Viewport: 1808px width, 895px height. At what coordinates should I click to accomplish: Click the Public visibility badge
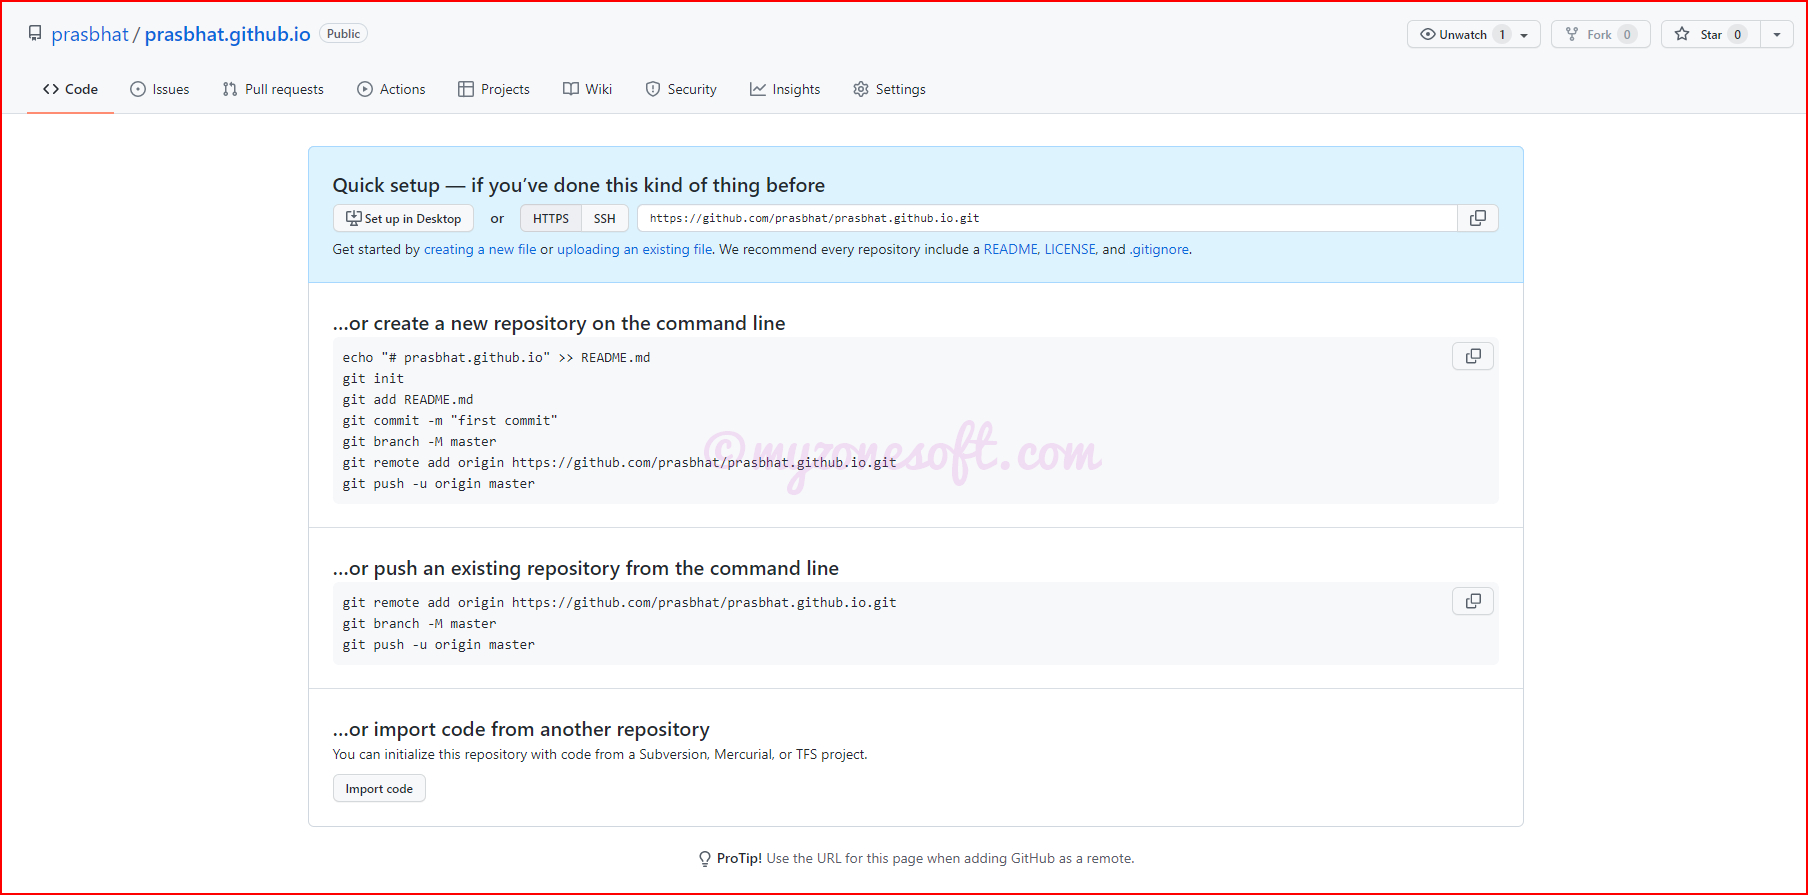pyautogui.click(x=343, y=34)
